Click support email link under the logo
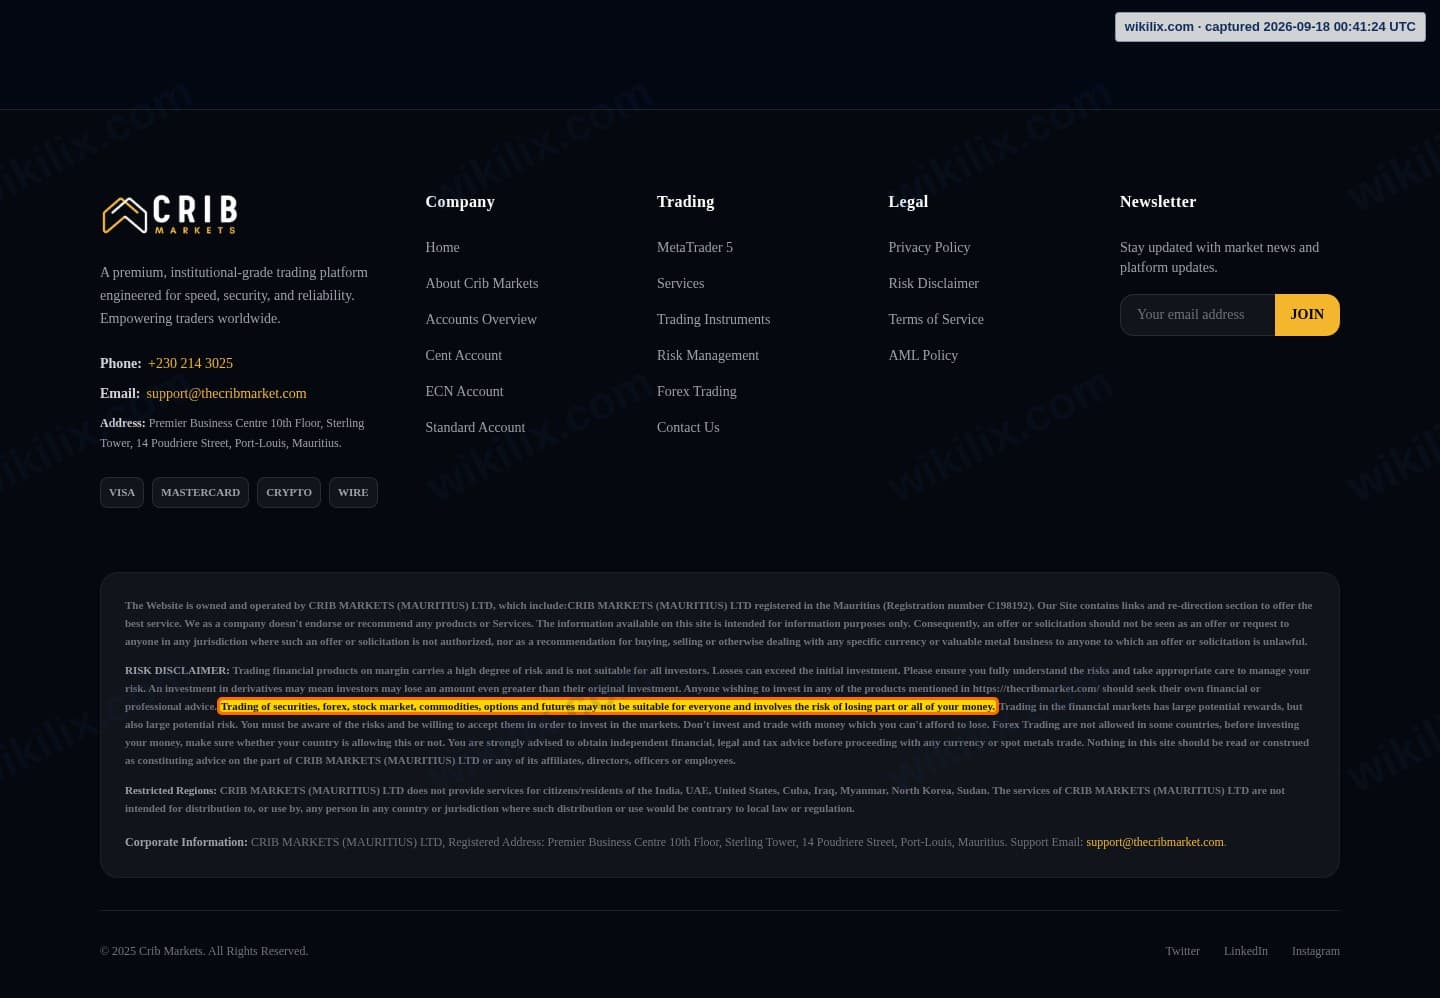This screenshot has width=1440, height=998. tap(226, 393)
